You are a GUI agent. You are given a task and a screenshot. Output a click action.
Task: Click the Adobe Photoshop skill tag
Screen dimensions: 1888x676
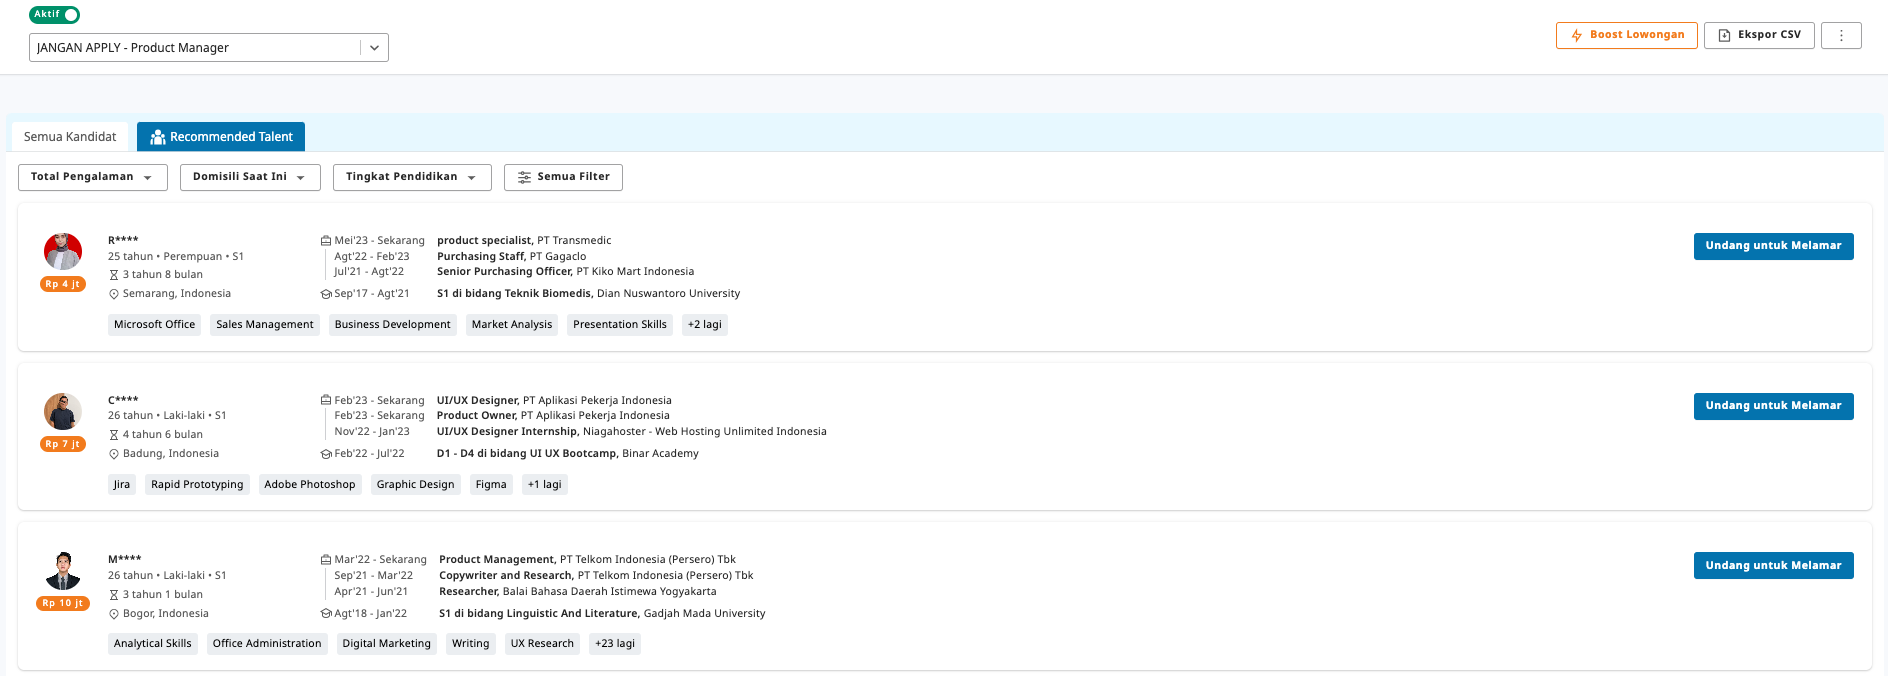pos(310,485)
